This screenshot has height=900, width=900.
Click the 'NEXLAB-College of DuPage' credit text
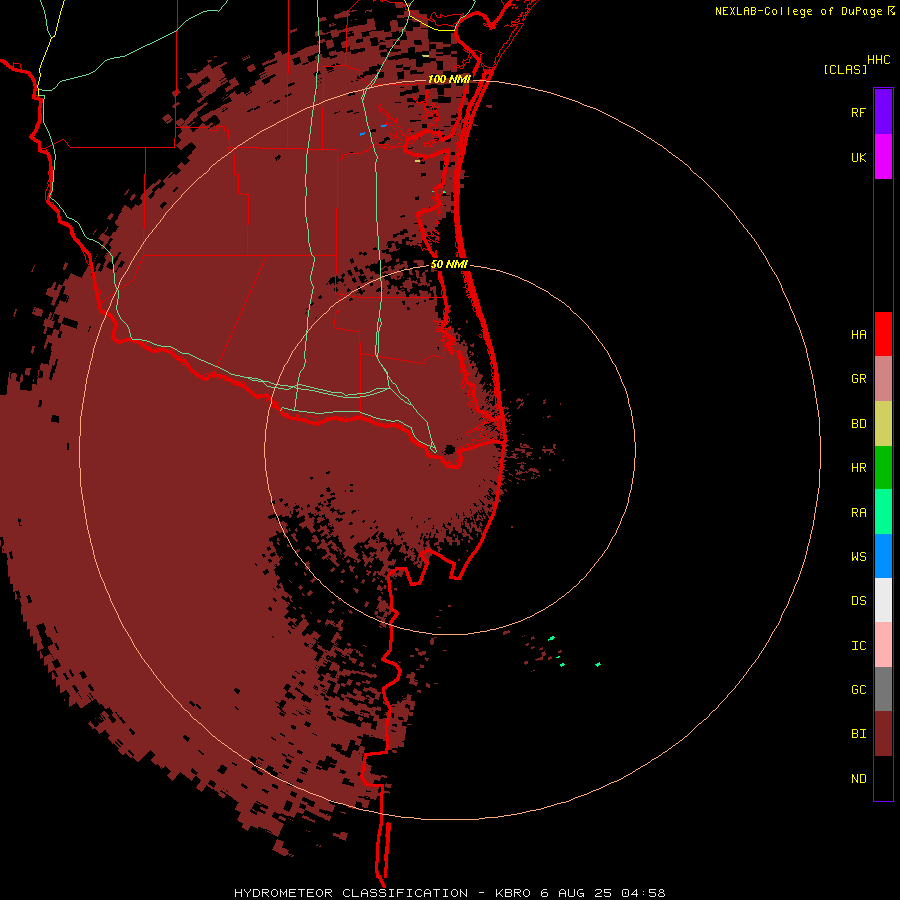tap(798, 11)
